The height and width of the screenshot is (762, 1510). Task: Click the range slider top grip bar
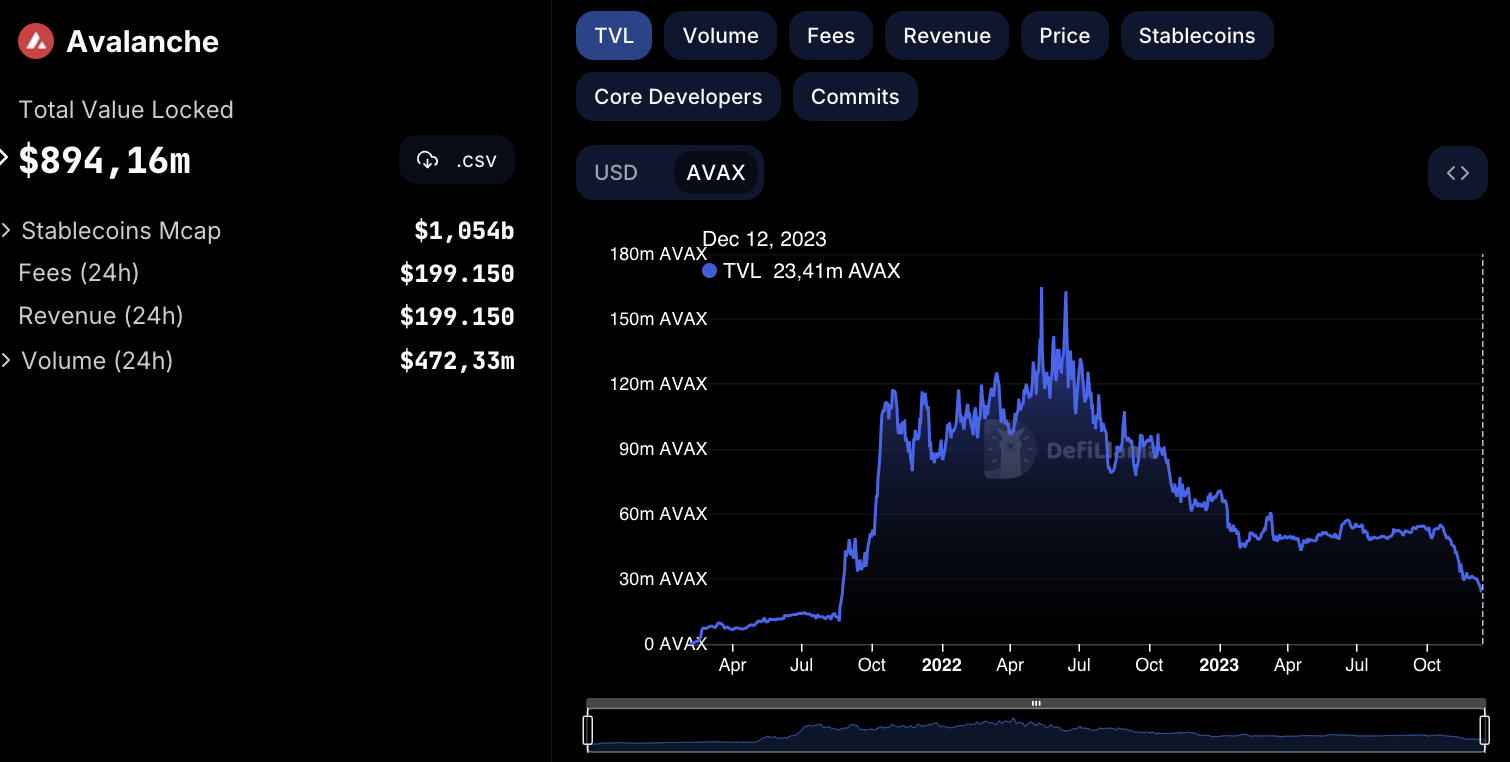click(1036, 703)
